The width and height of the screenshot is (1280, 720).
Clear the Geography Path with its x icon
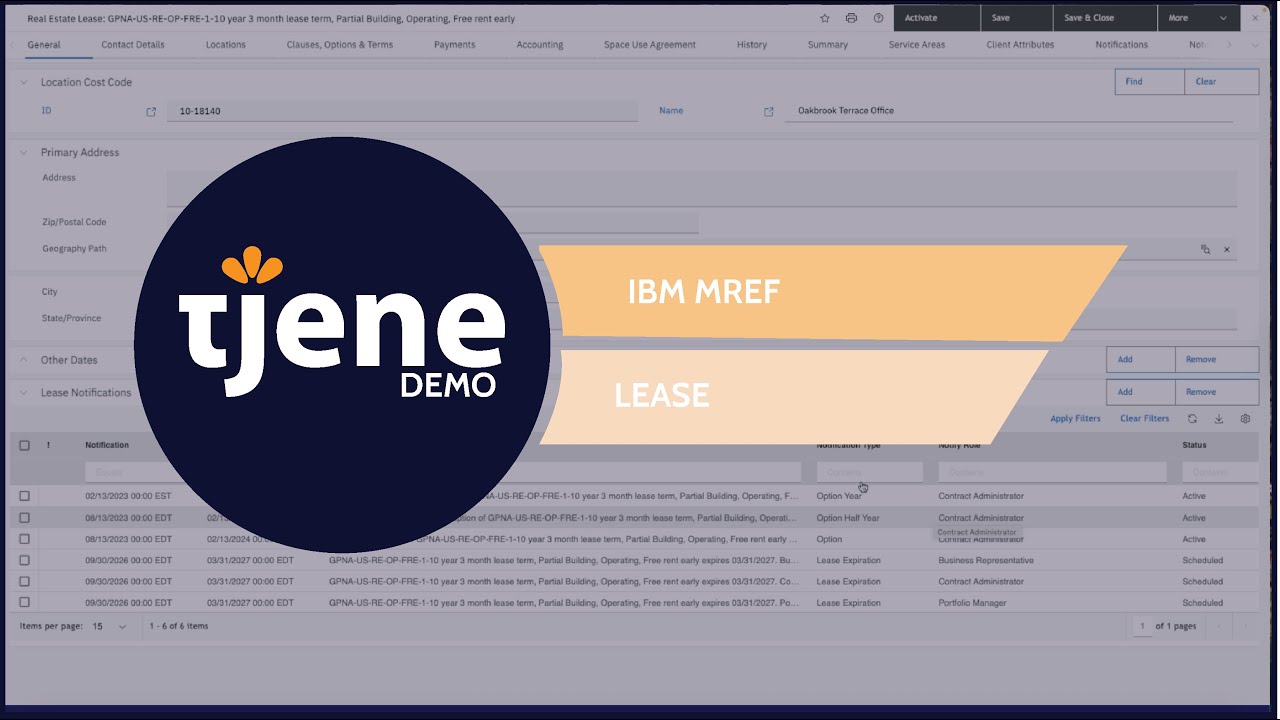[1227, 249]
